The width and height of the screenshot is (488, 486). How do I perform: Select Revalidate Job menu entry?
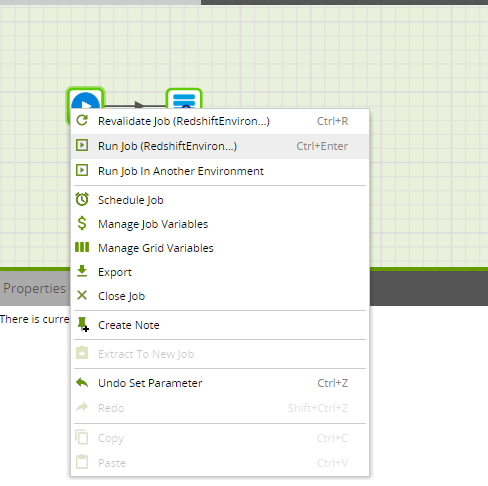220,121
